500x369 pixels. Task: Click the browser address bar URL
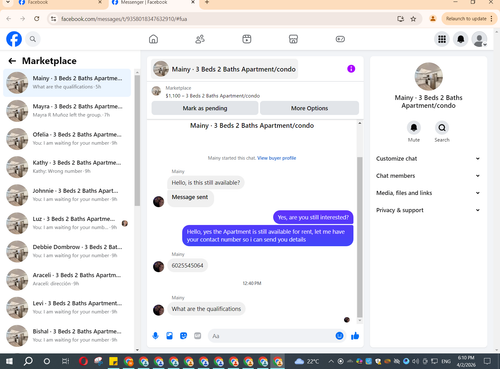point(124,19)
